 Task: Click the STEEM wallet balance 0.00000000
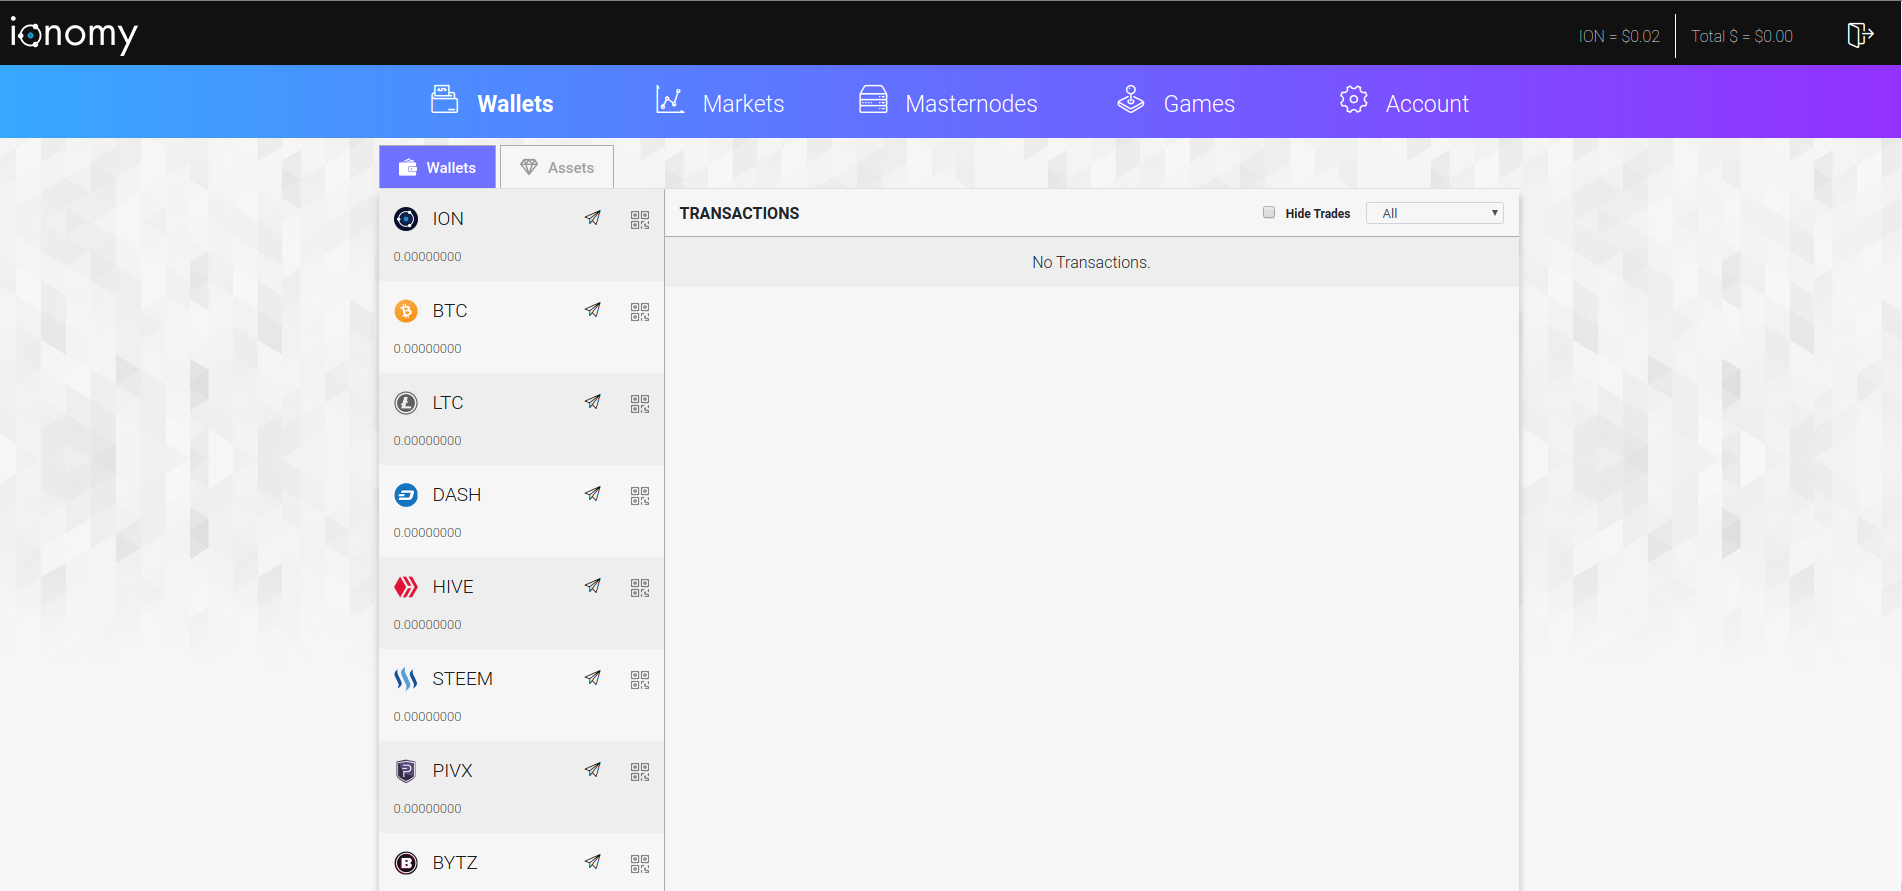click(427, 717)
